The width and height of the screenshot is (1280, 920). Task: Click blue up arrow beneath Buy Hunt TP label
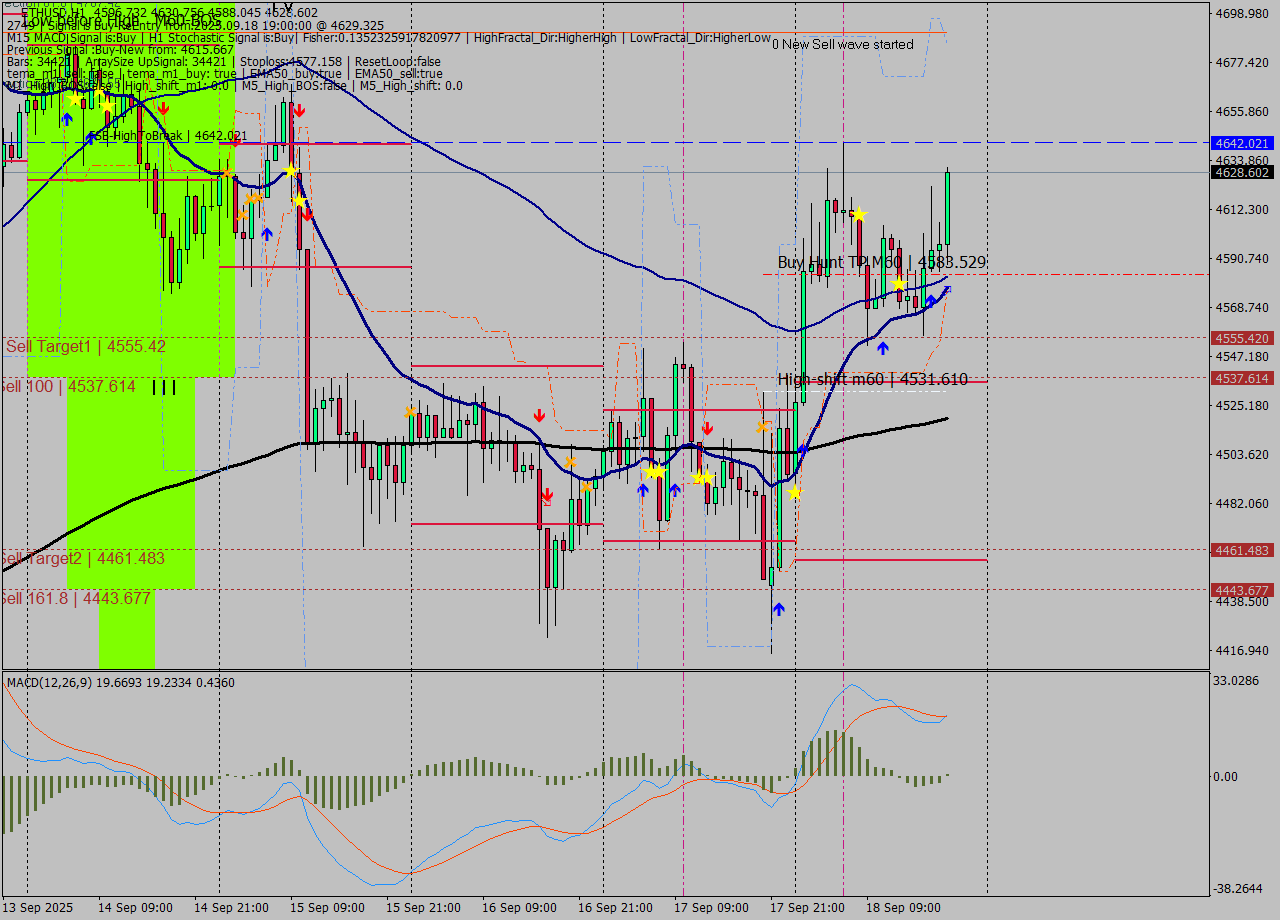point(882,348)
